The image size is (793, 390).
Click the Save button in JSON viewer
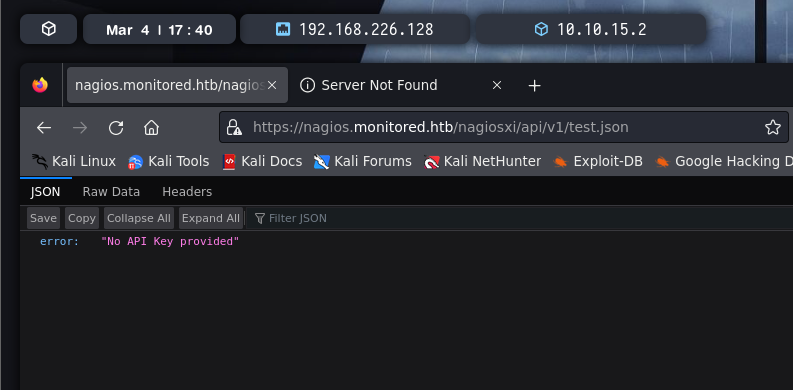point(43,218)
